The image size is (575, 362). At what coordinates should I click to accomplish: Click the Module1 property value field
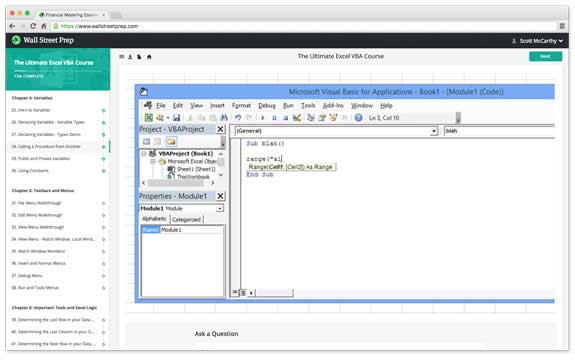[192, 230]
